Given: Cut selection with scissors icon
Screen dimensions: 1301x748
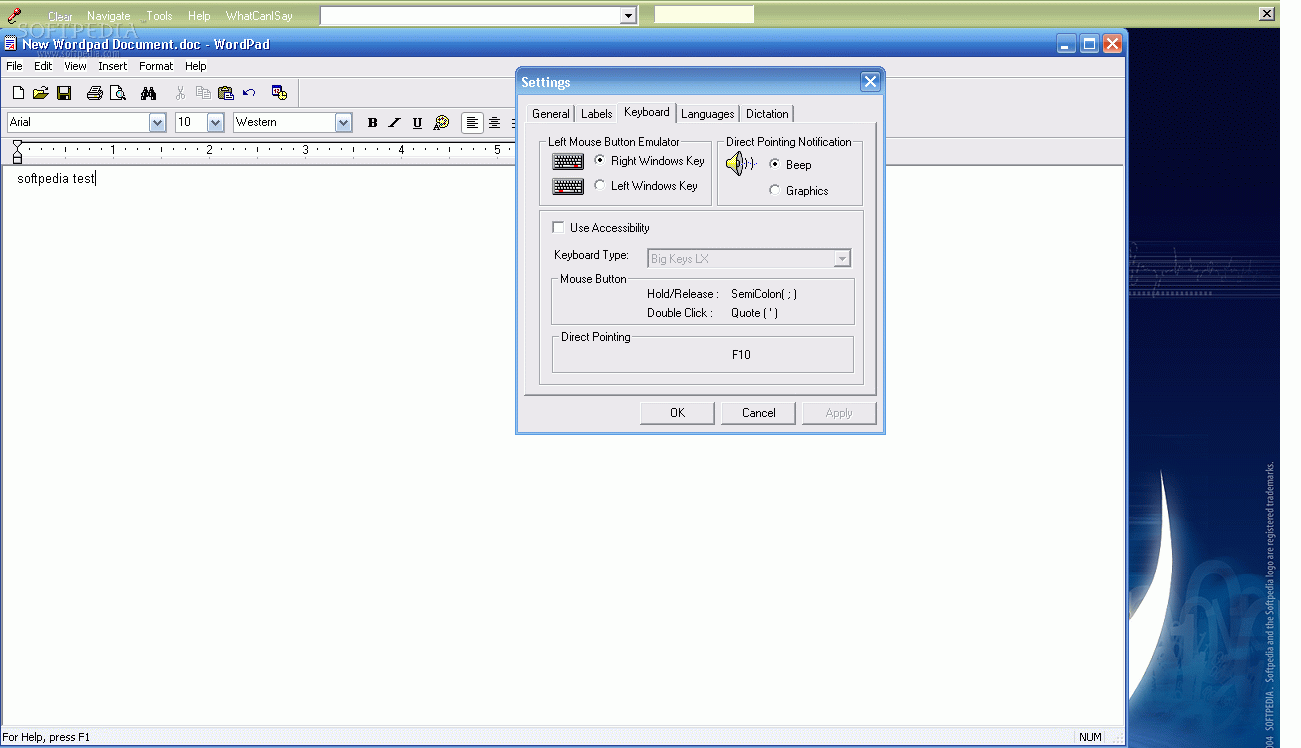Looking at the screenshot, I should coord(180,93).
